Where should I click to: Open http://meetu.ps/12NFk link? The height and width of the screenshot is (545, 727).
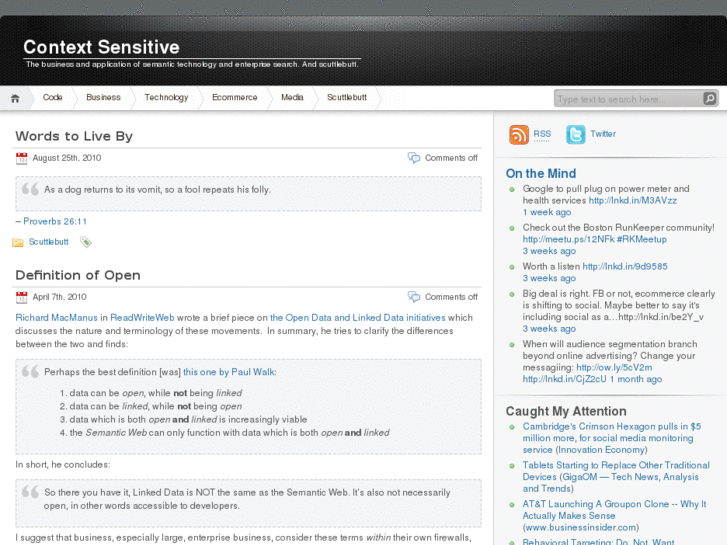click(x=568, y=239)
